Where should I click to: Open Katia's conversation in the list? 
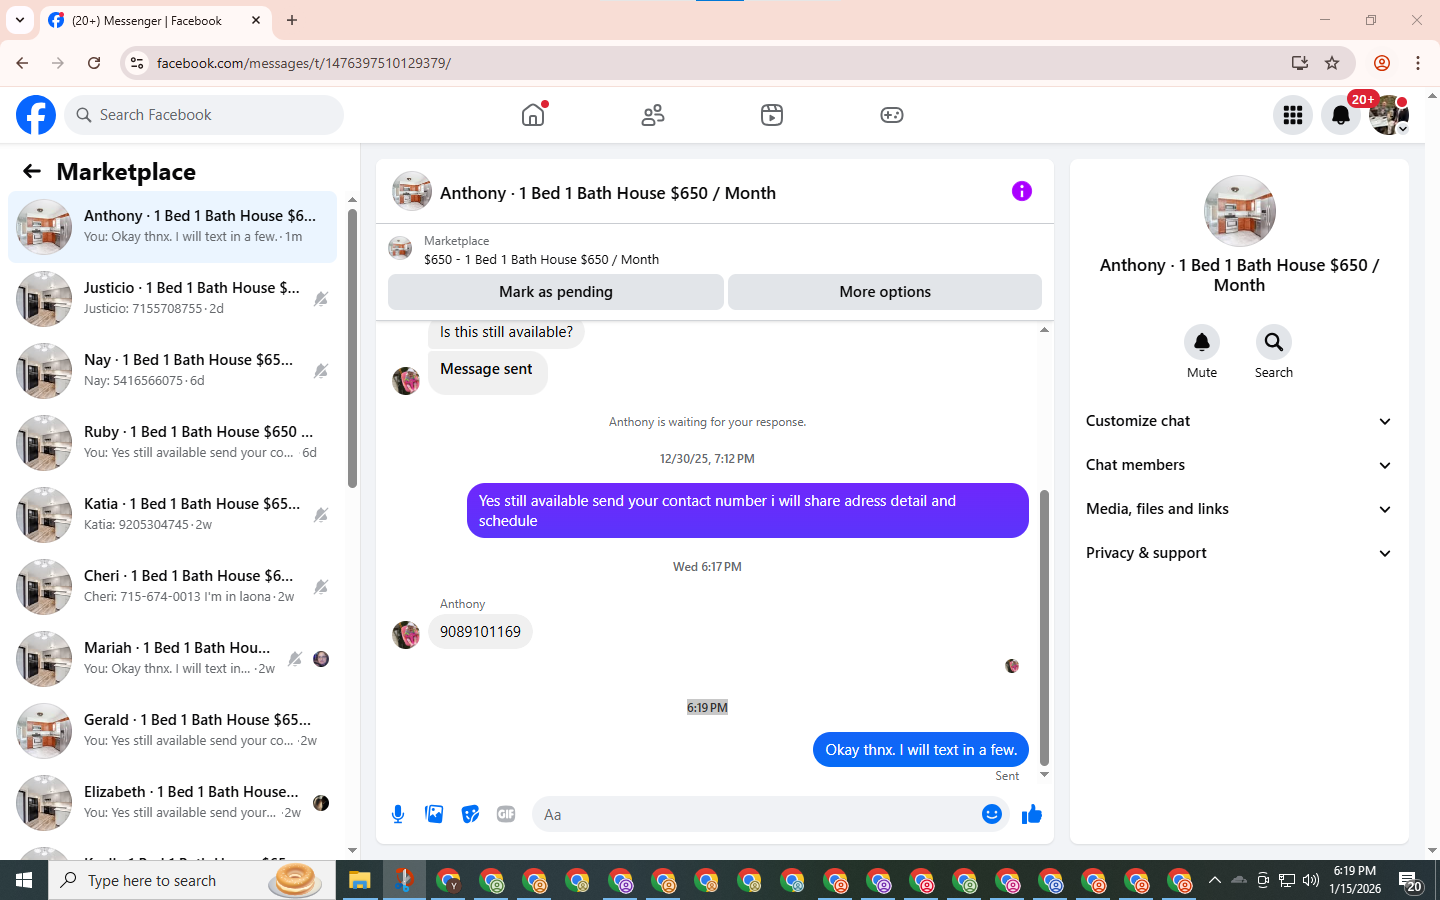click(x=172, y=515)
